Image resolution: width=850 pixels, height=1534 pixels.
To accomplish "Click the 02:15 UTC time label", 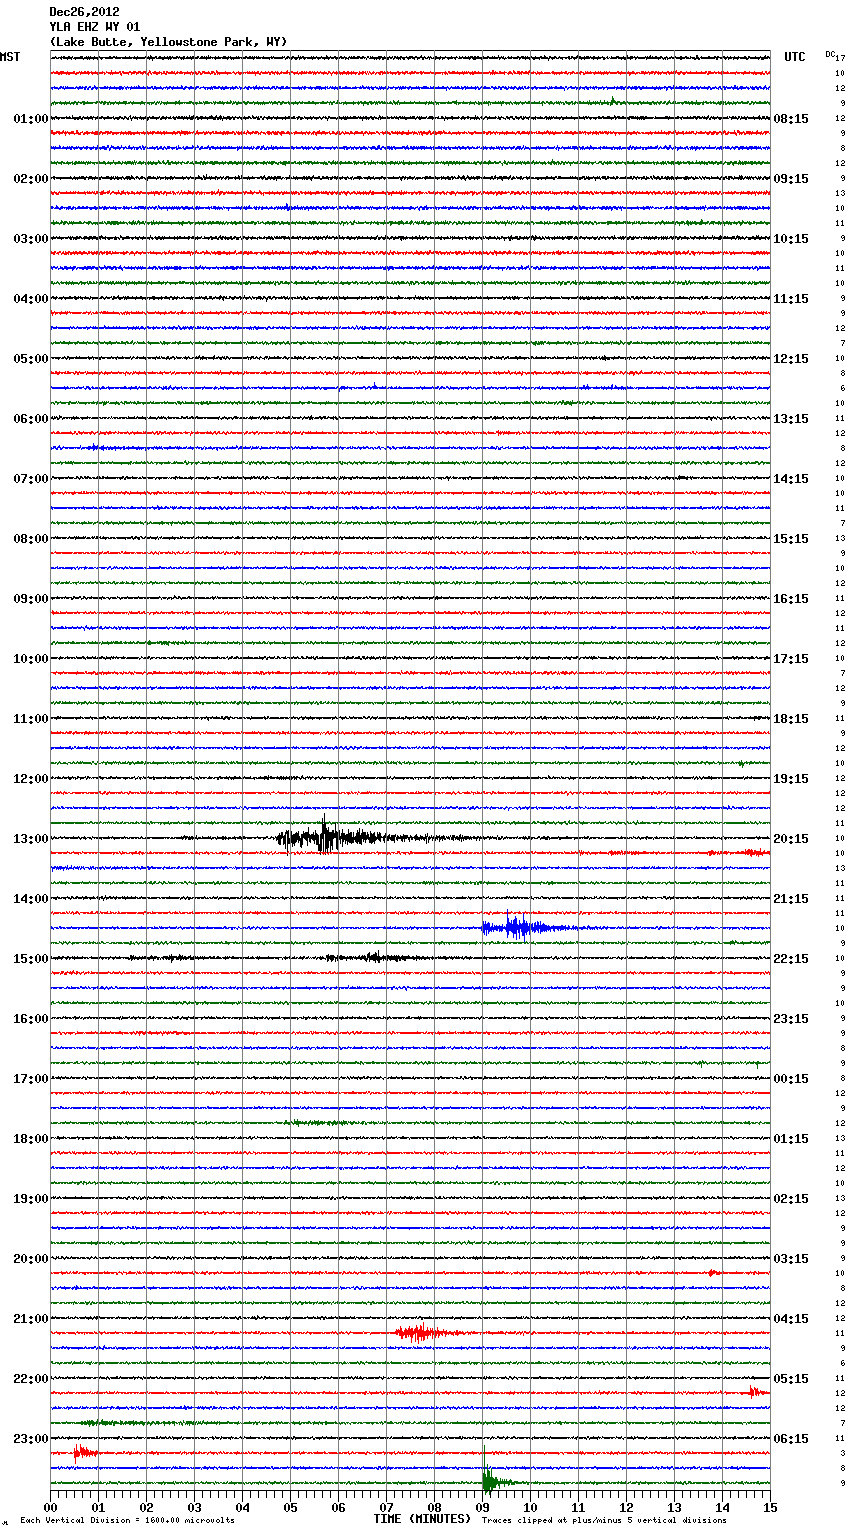I will click(791, 1199).
